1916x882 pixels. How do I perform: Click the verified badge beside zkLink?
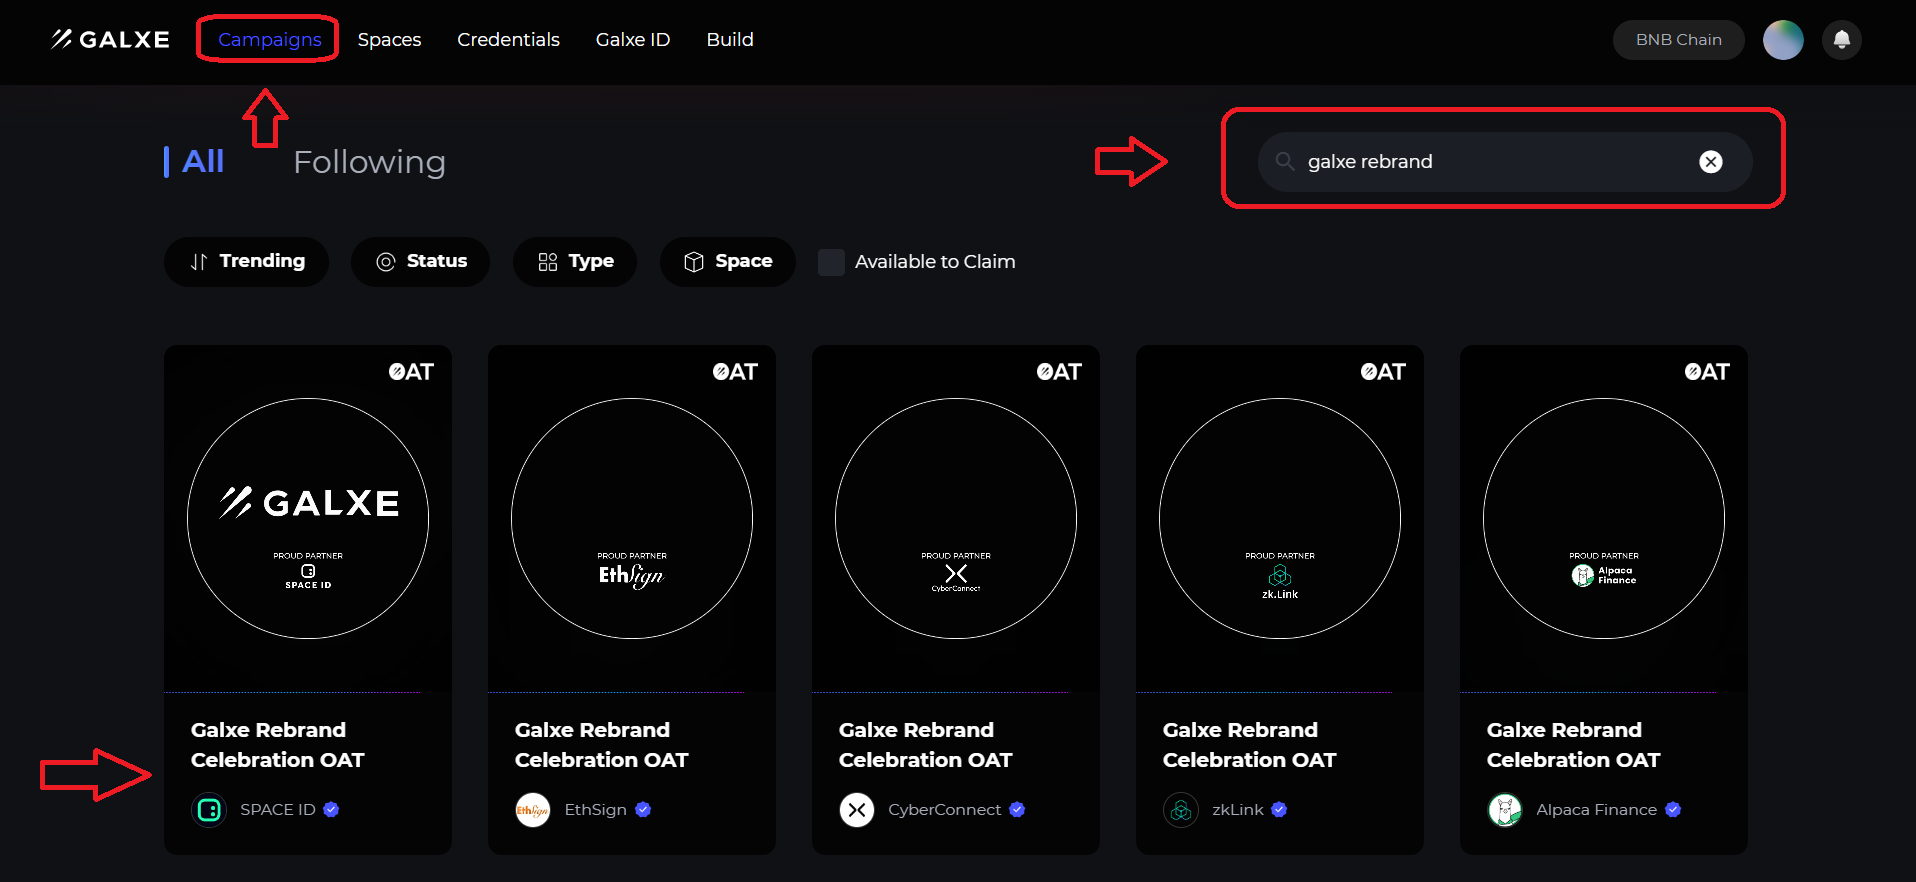coord(1279,810)
